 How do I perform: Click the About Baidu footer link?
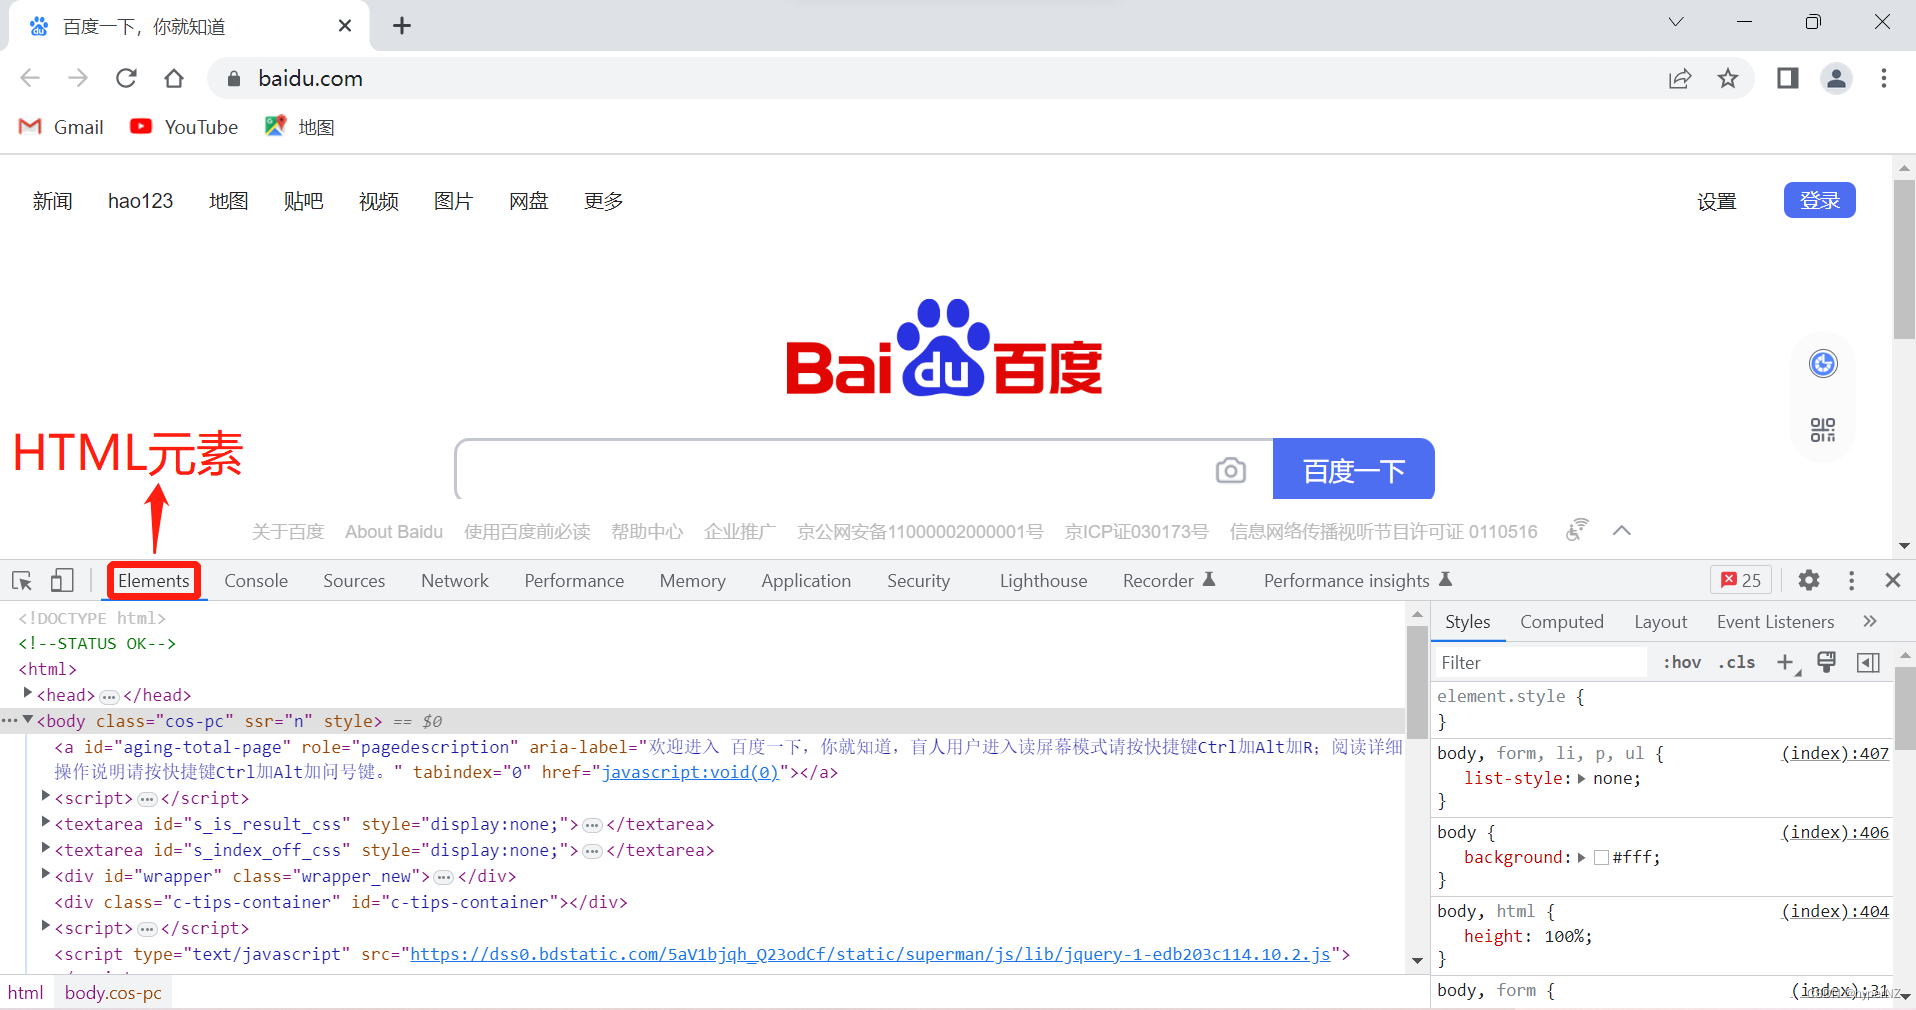point(394,532)
